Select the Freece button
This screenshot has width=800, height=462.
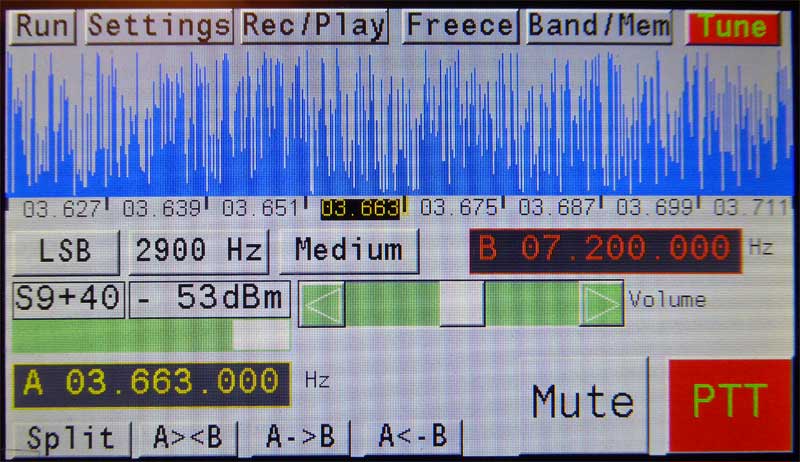(460, 27)
